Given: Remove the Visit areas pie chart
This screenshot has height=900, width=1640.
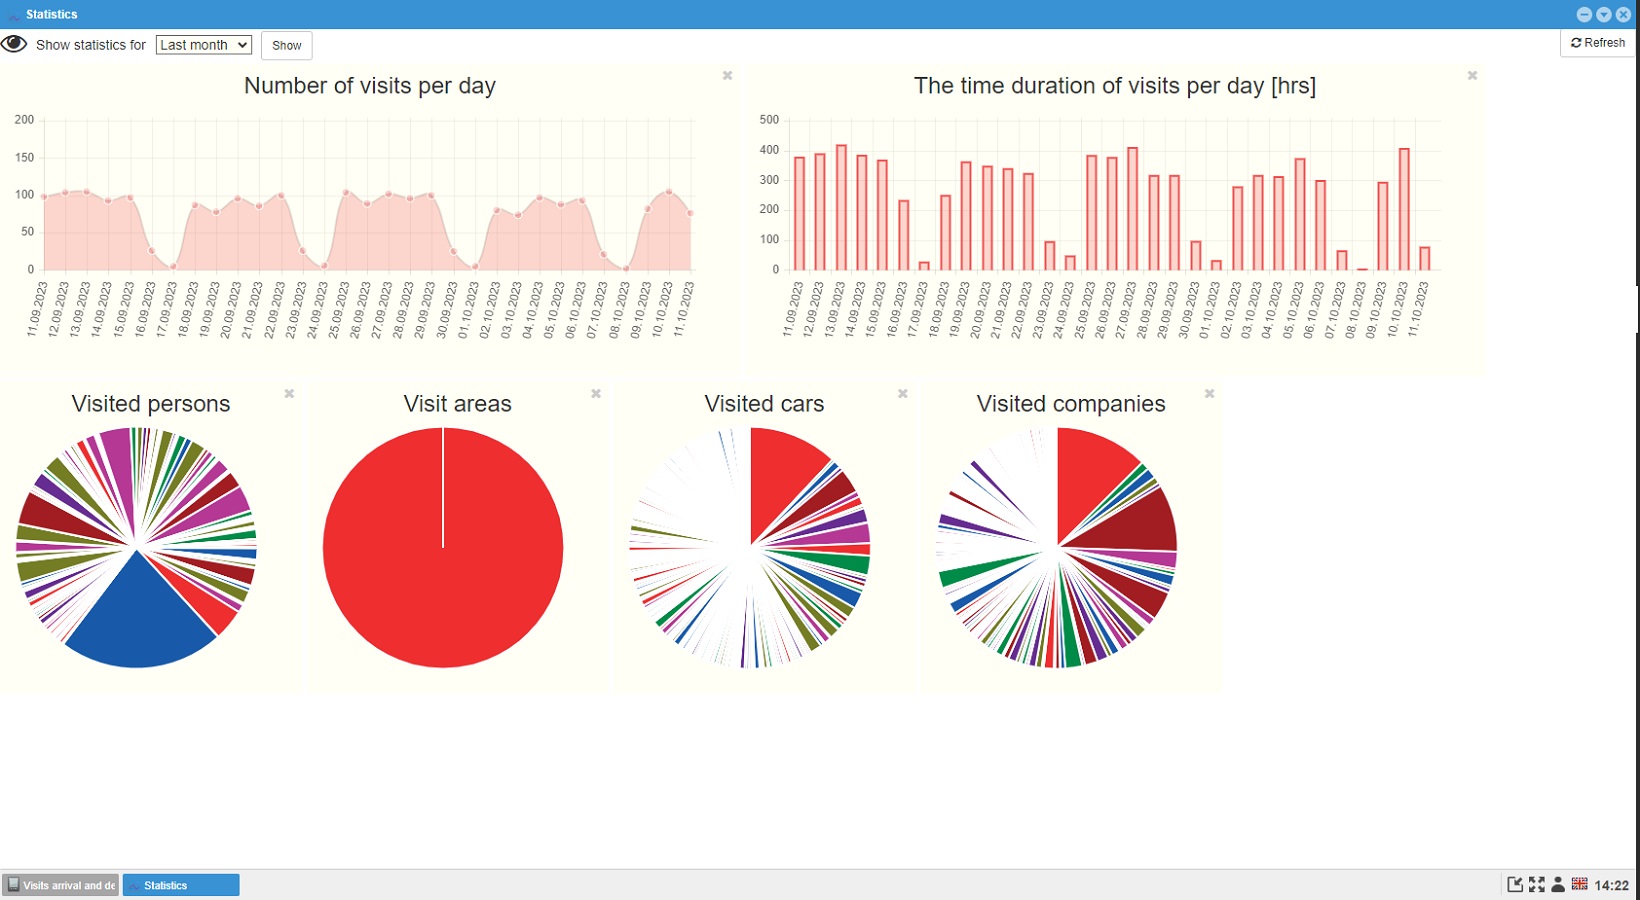Looking at the screenshot, I should click(x=596, y=394).
